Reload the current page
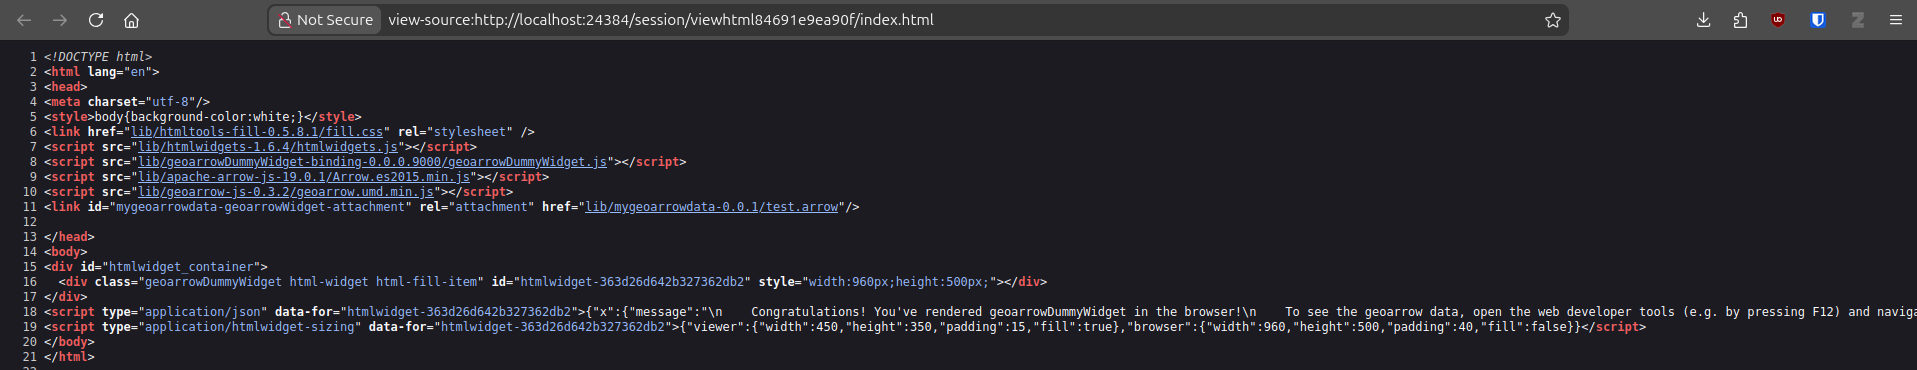Image resolution: width=1917 pixels, height=370 pixels. tap(96, 20)
